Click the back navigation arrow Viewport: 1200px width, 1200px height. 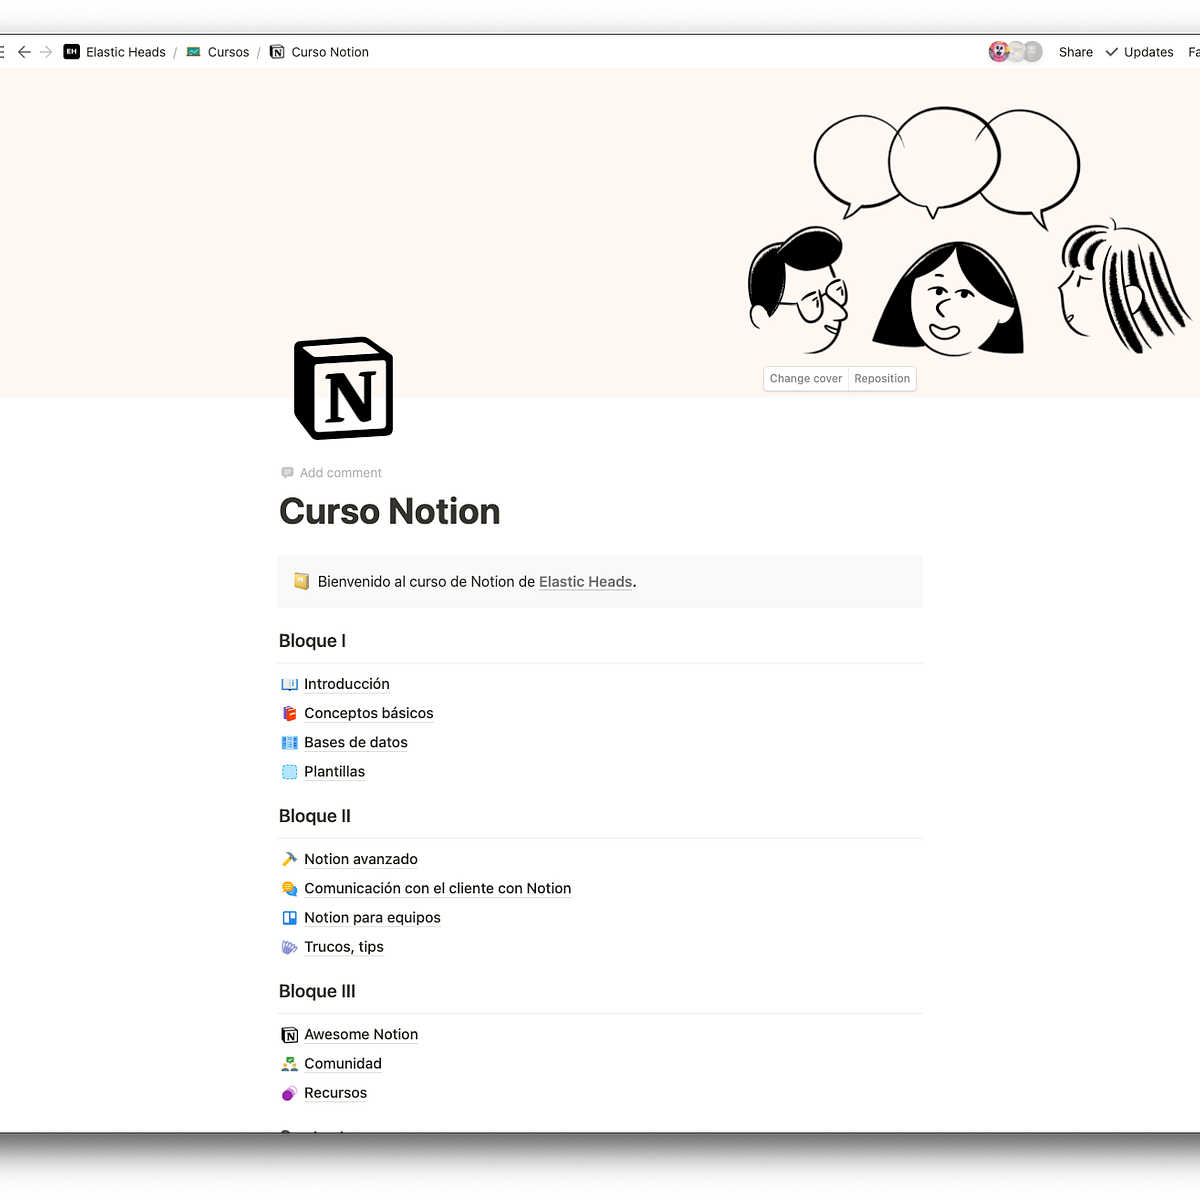tap(24, 51)
